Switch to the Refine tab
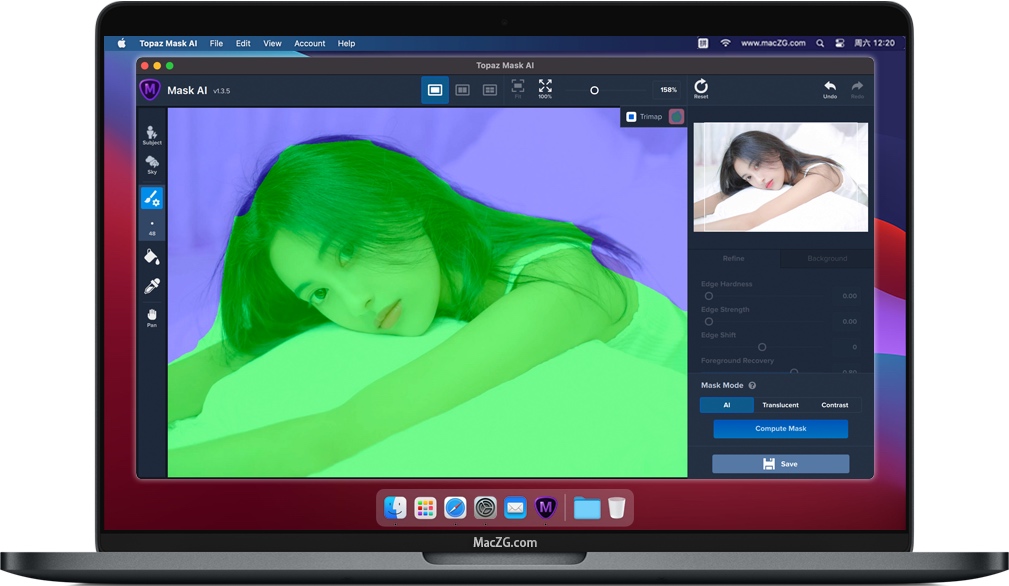This screenshot has height=586, width=1009. coord(733,258)
